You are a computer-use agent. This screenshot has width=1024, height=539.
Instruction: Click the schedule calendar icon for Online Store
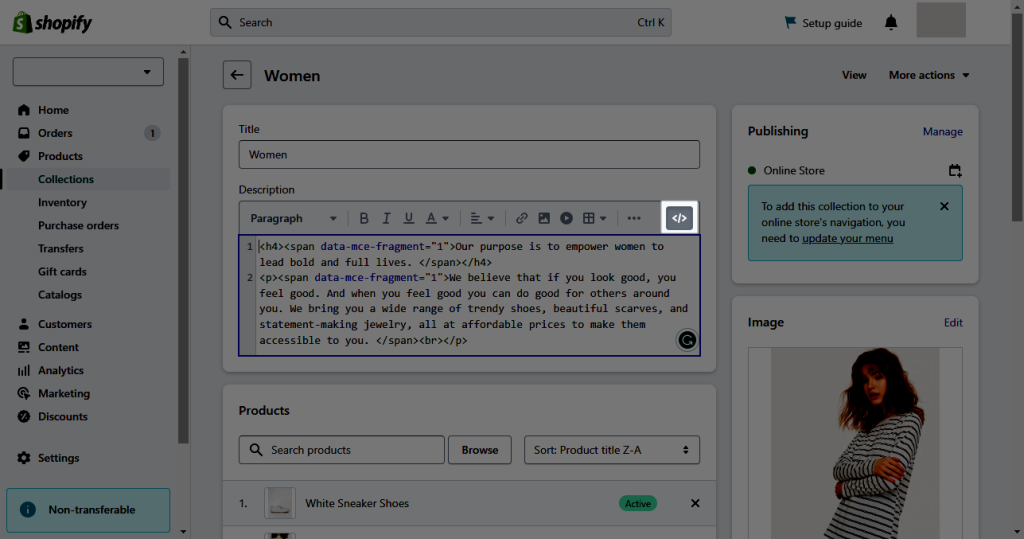(955, 171)
